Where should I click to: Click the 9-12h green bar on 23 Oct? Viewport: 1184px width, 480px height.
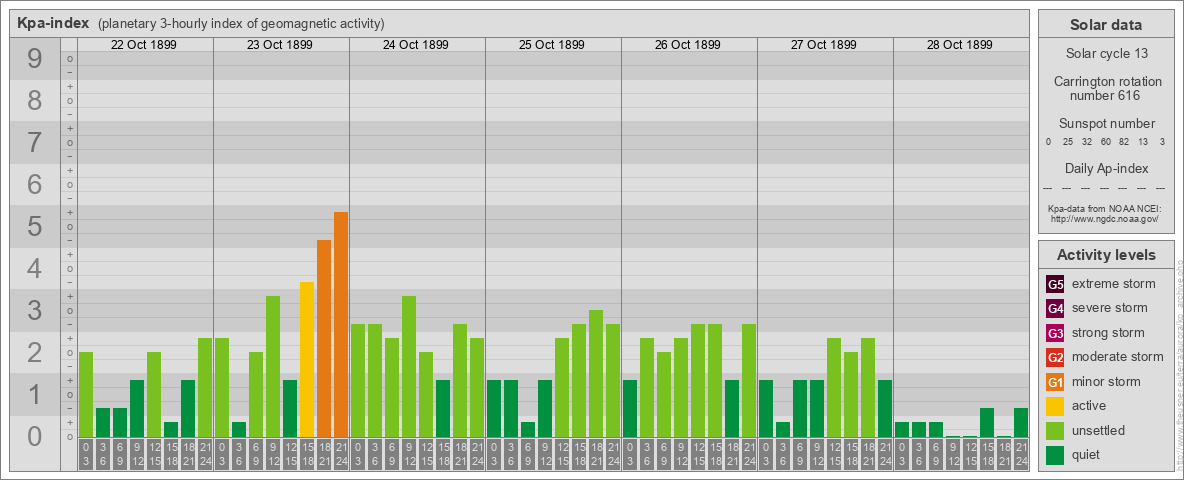[273, 366]
